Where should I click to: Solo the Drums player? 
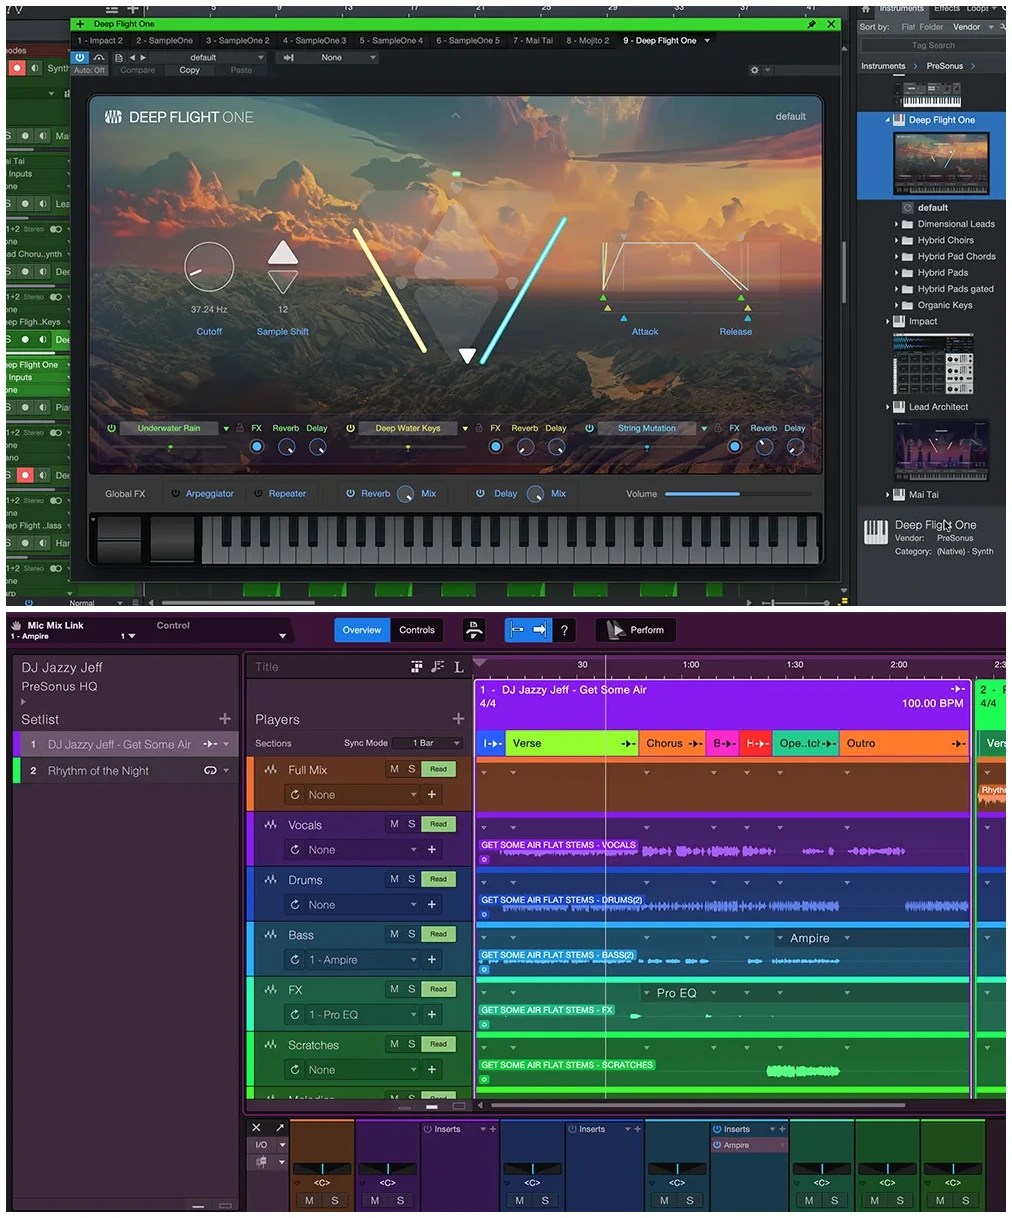pos(411,879)
